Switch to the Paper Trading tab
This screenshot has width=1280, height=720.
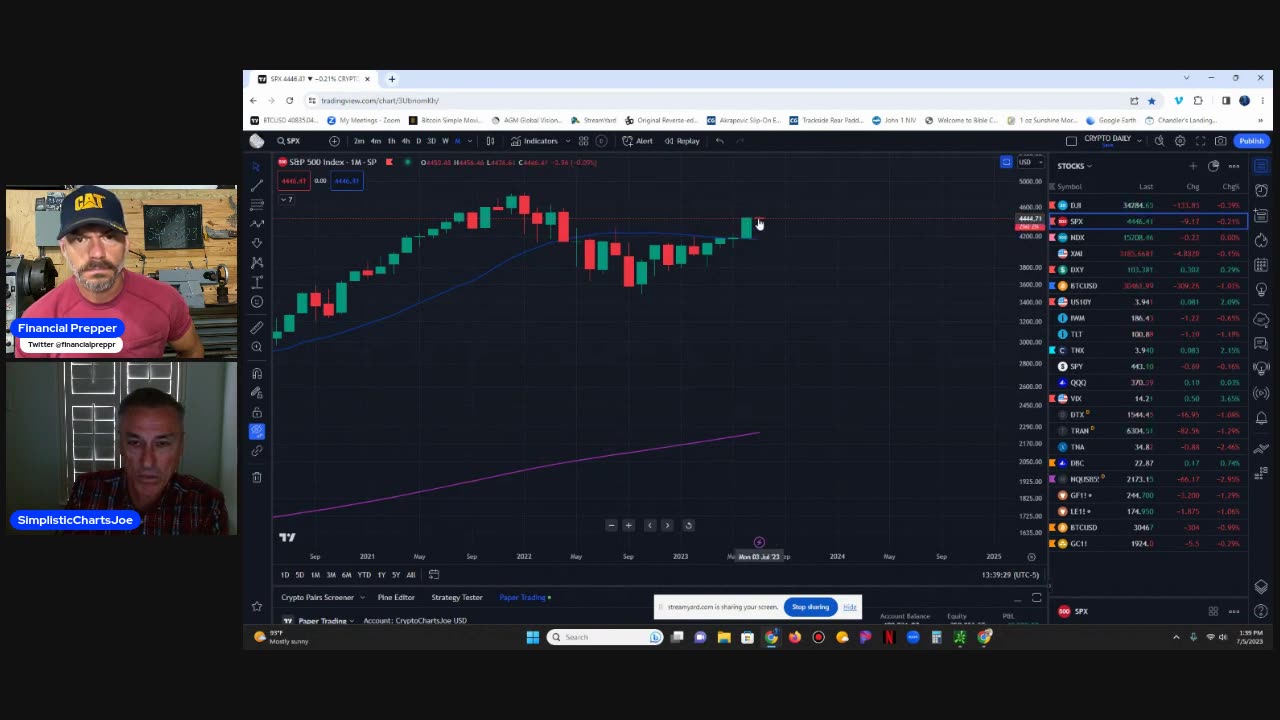523,598
